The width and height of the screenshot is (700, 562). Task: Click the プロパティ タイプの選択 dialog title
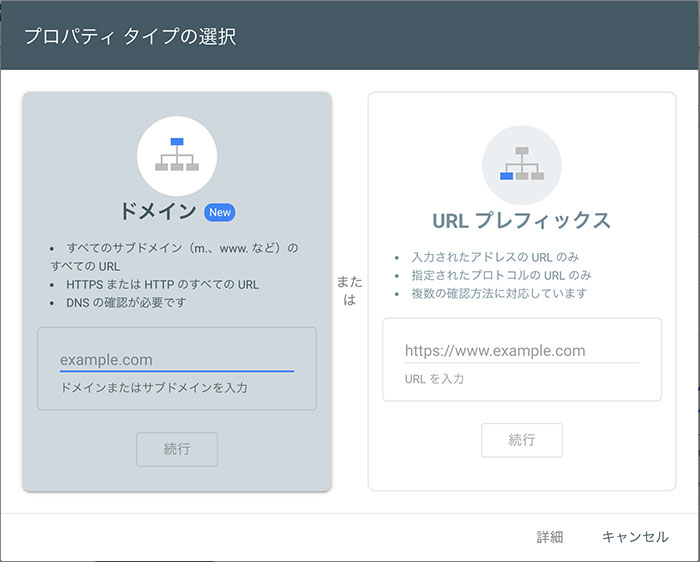click(x=130, y=36)
